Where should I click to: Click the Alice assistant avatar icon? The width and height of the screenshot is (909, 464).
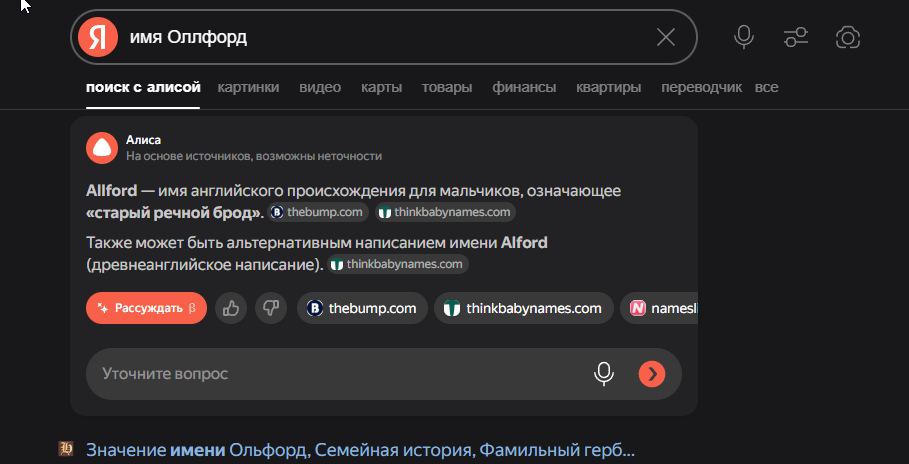(102, 148)
